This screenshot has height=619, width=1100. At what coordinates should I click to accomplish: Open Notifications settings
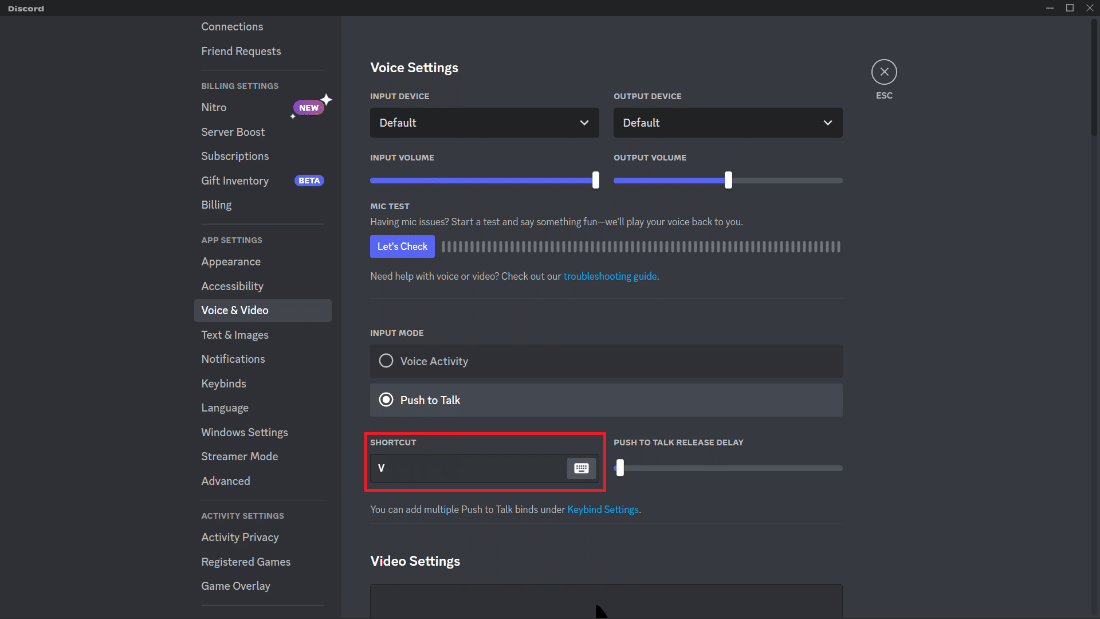click(233, 358)
